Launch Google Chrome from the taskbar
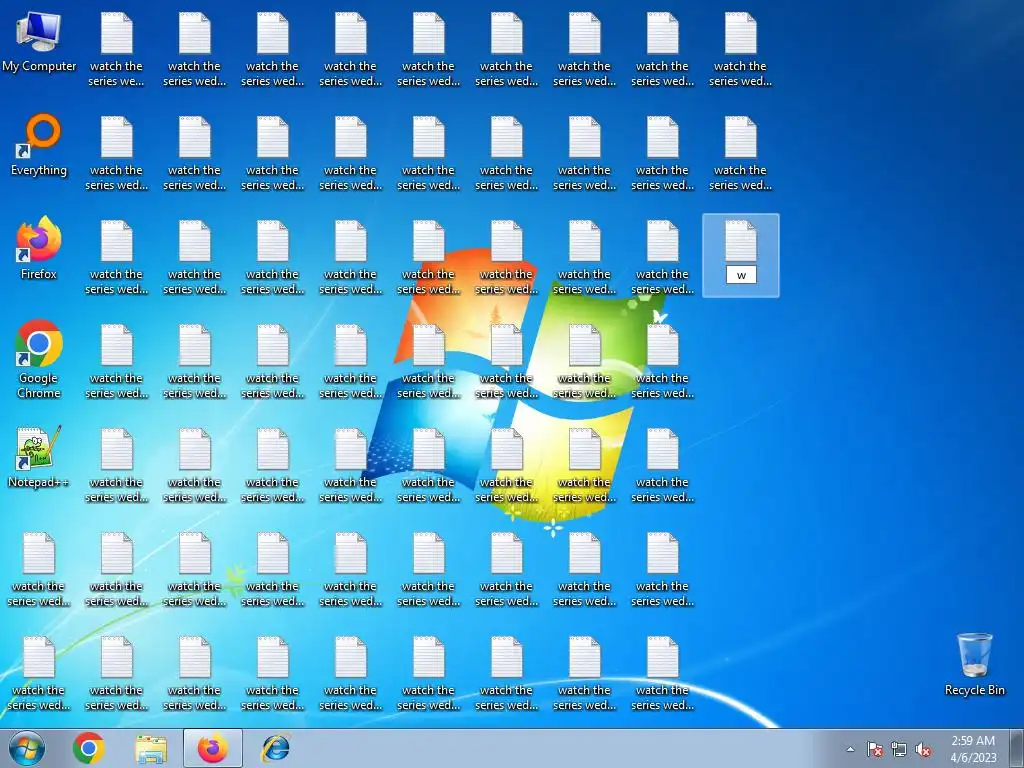 [x=89, y=748]
